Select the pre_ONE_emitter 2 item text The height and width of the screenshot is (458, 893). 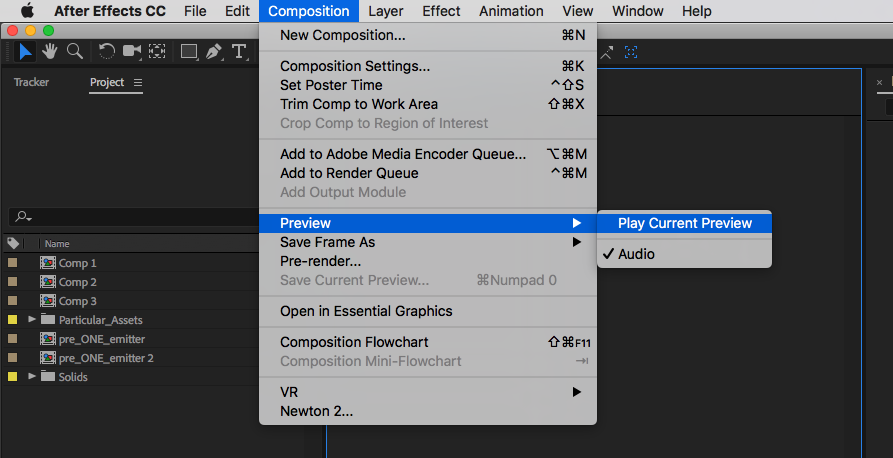point(106,358)
